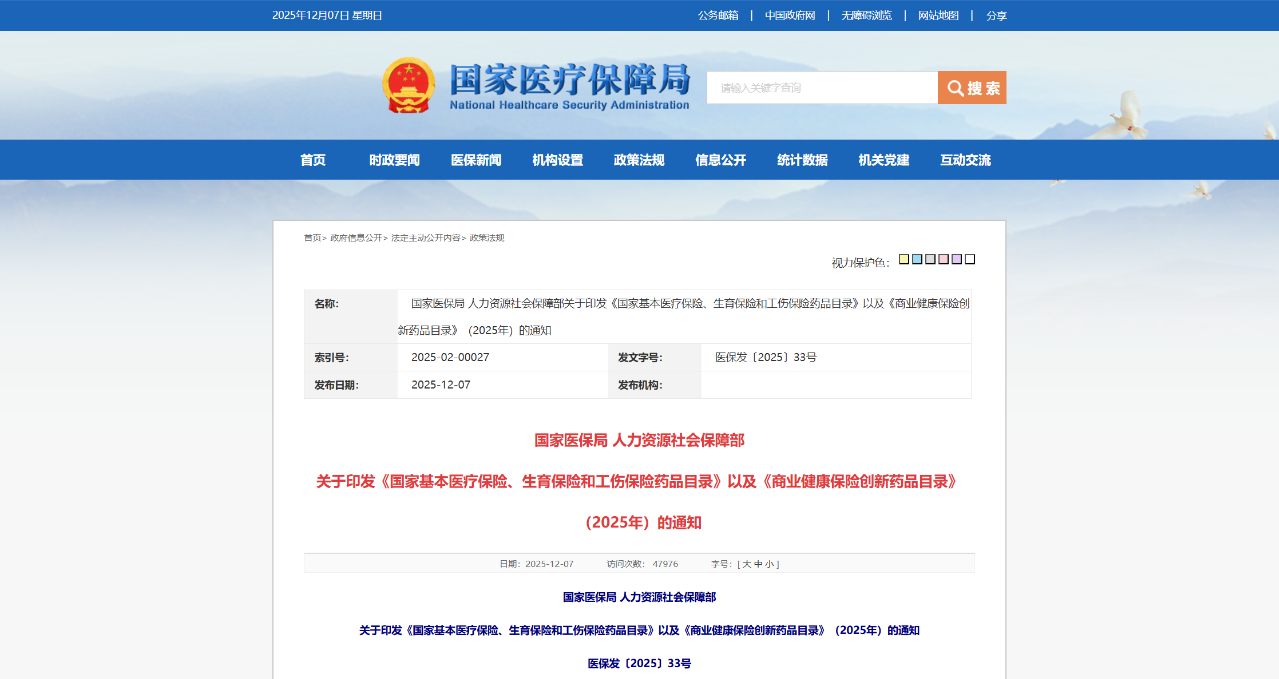Select the gray eye-protection color swatch
Screen dimensions: 1279x679
click(930, 260)
